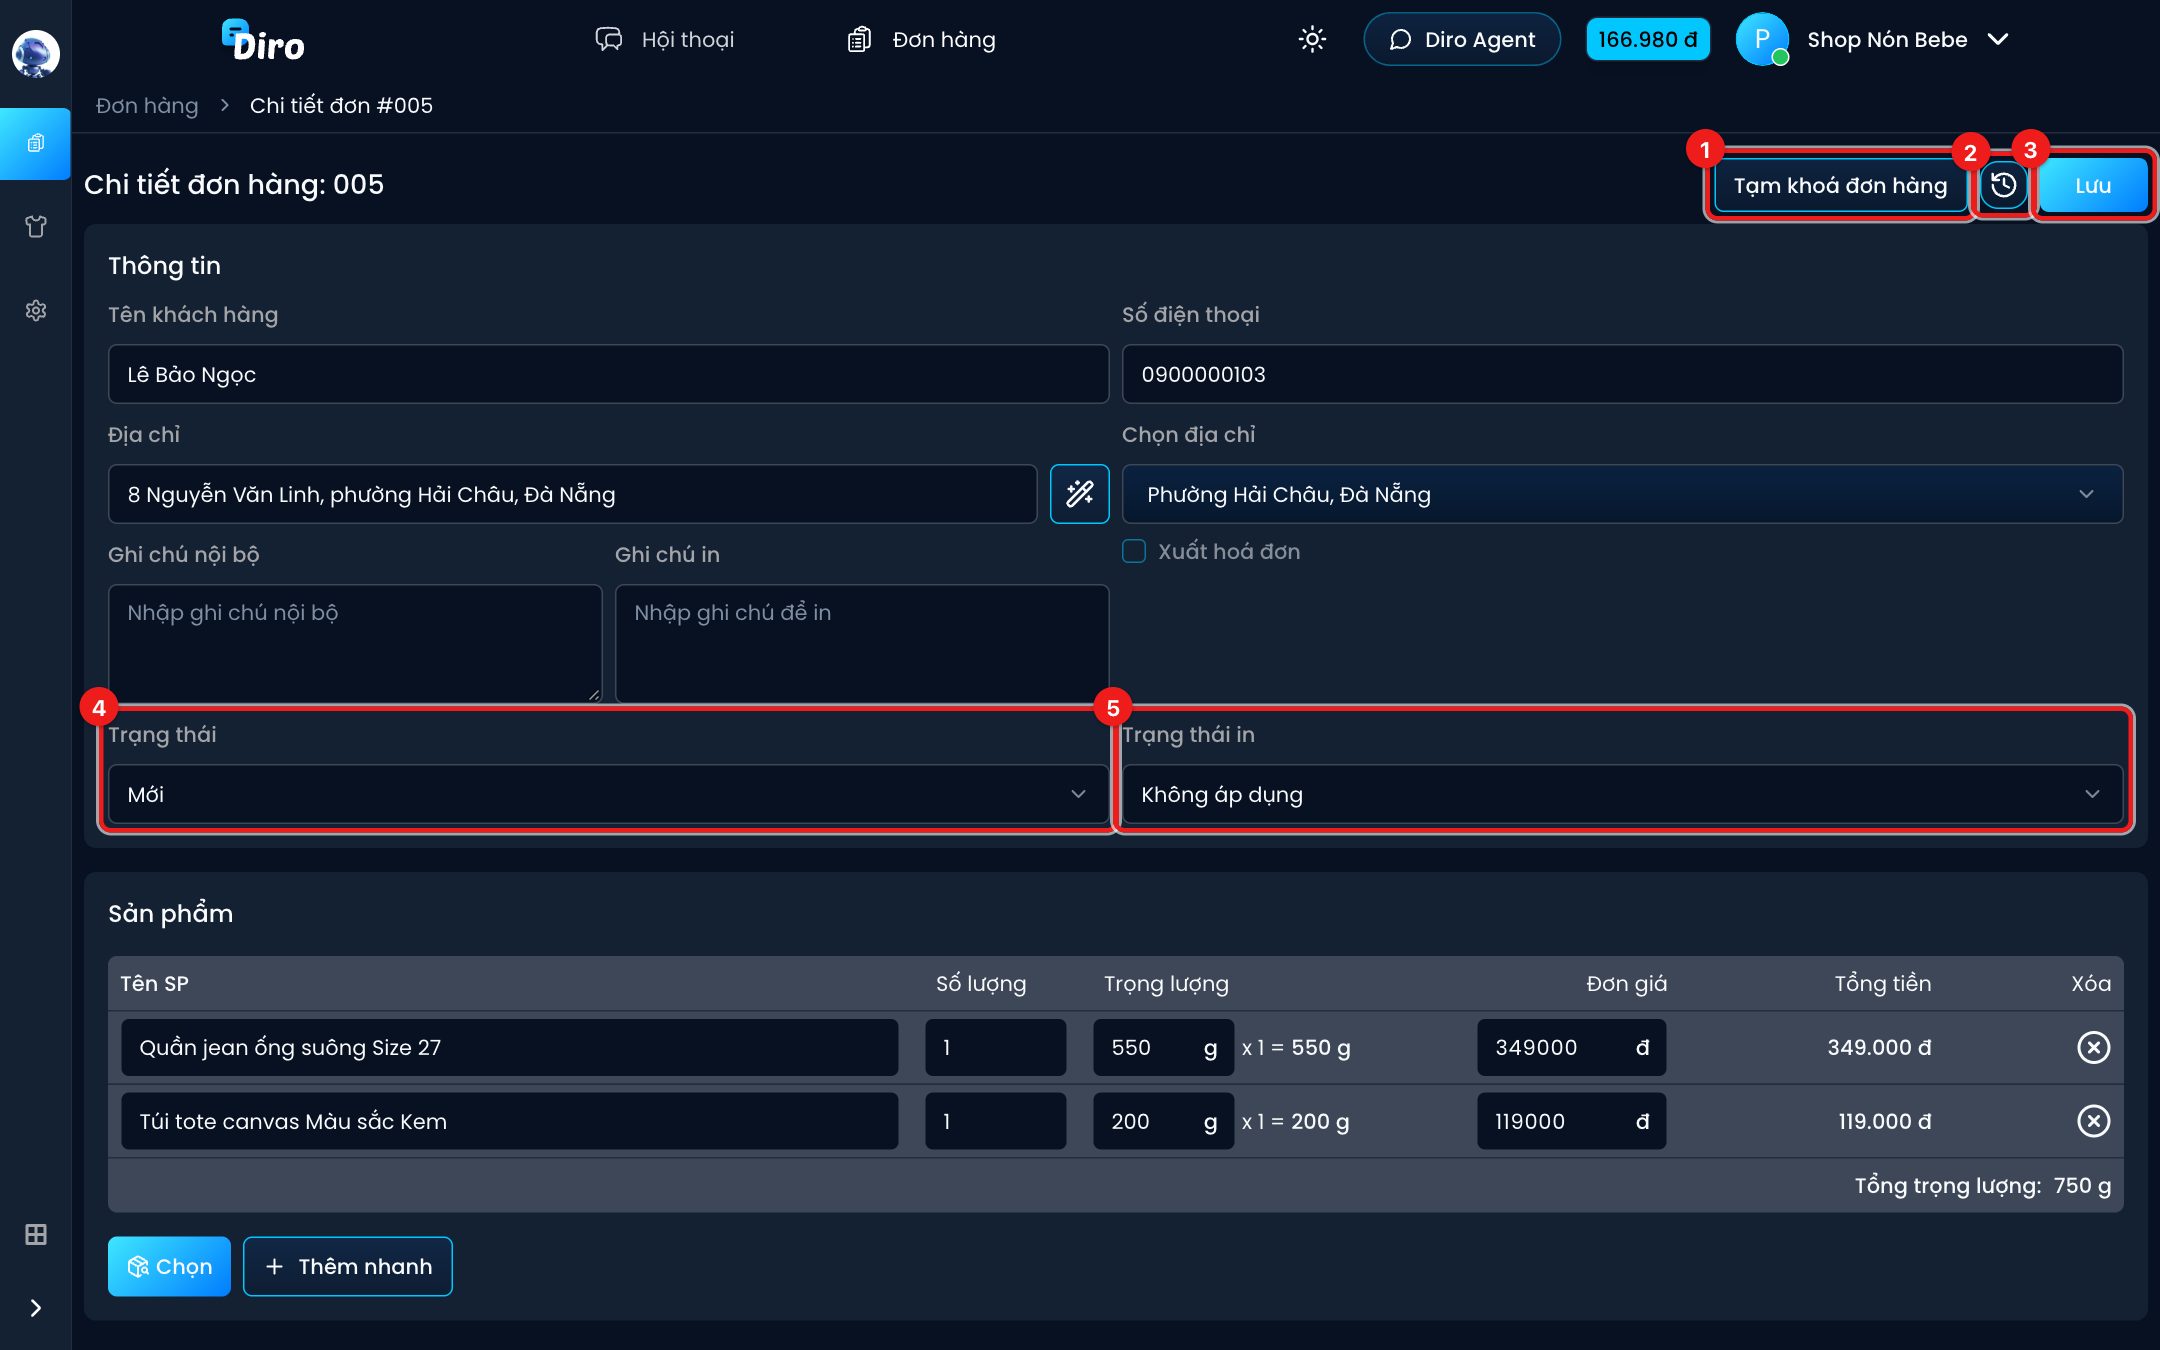Click the Đơn hàng breadcrumb link

coord(147,105)
